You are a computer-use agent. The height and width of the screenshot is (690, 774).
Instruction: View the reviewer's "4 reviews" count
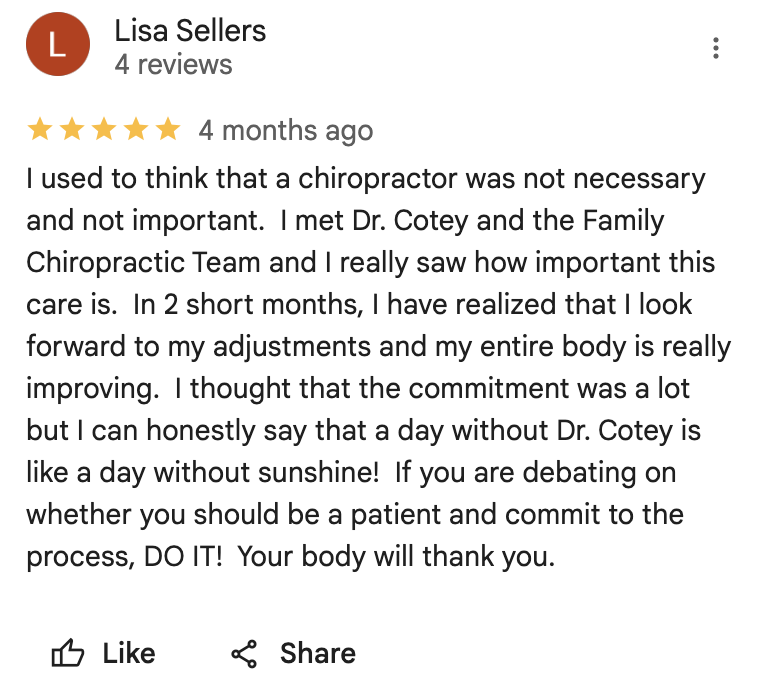pyautogui.click(x=173, y=65)
